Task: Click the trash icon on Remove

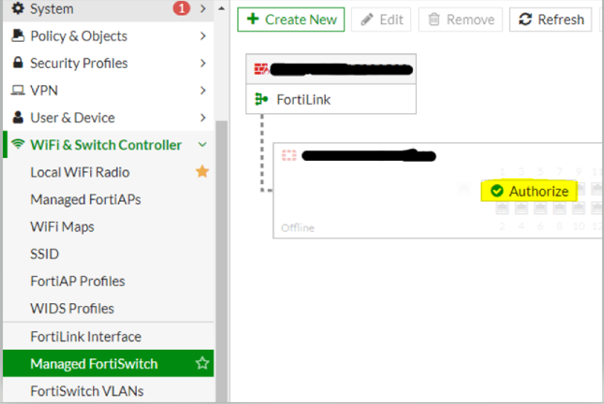Action: coord(434,19)
